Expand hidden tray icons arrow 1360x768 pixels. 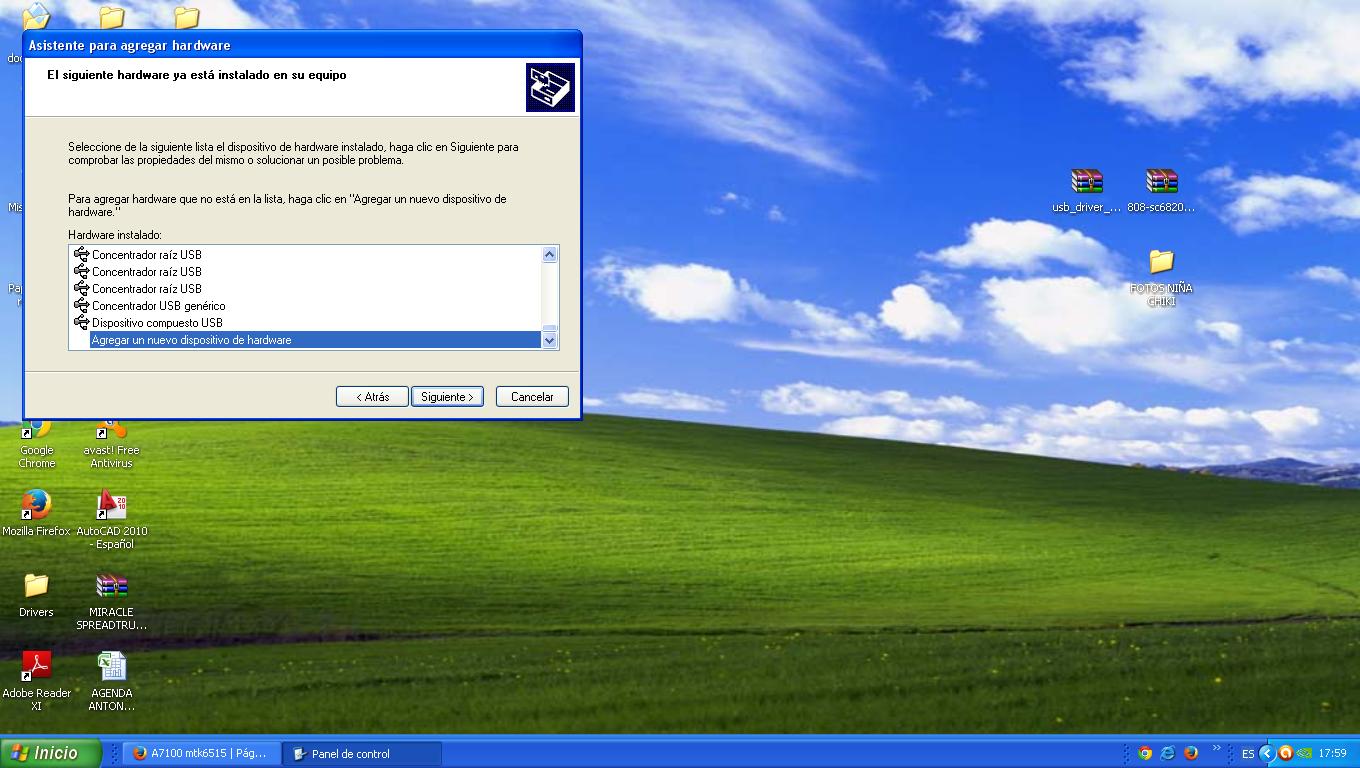(x=1267, y=753)
